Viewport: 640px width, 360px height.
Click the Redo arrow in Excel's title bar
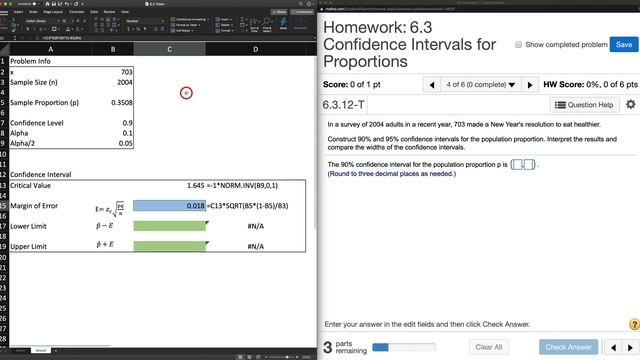[76, 4]
